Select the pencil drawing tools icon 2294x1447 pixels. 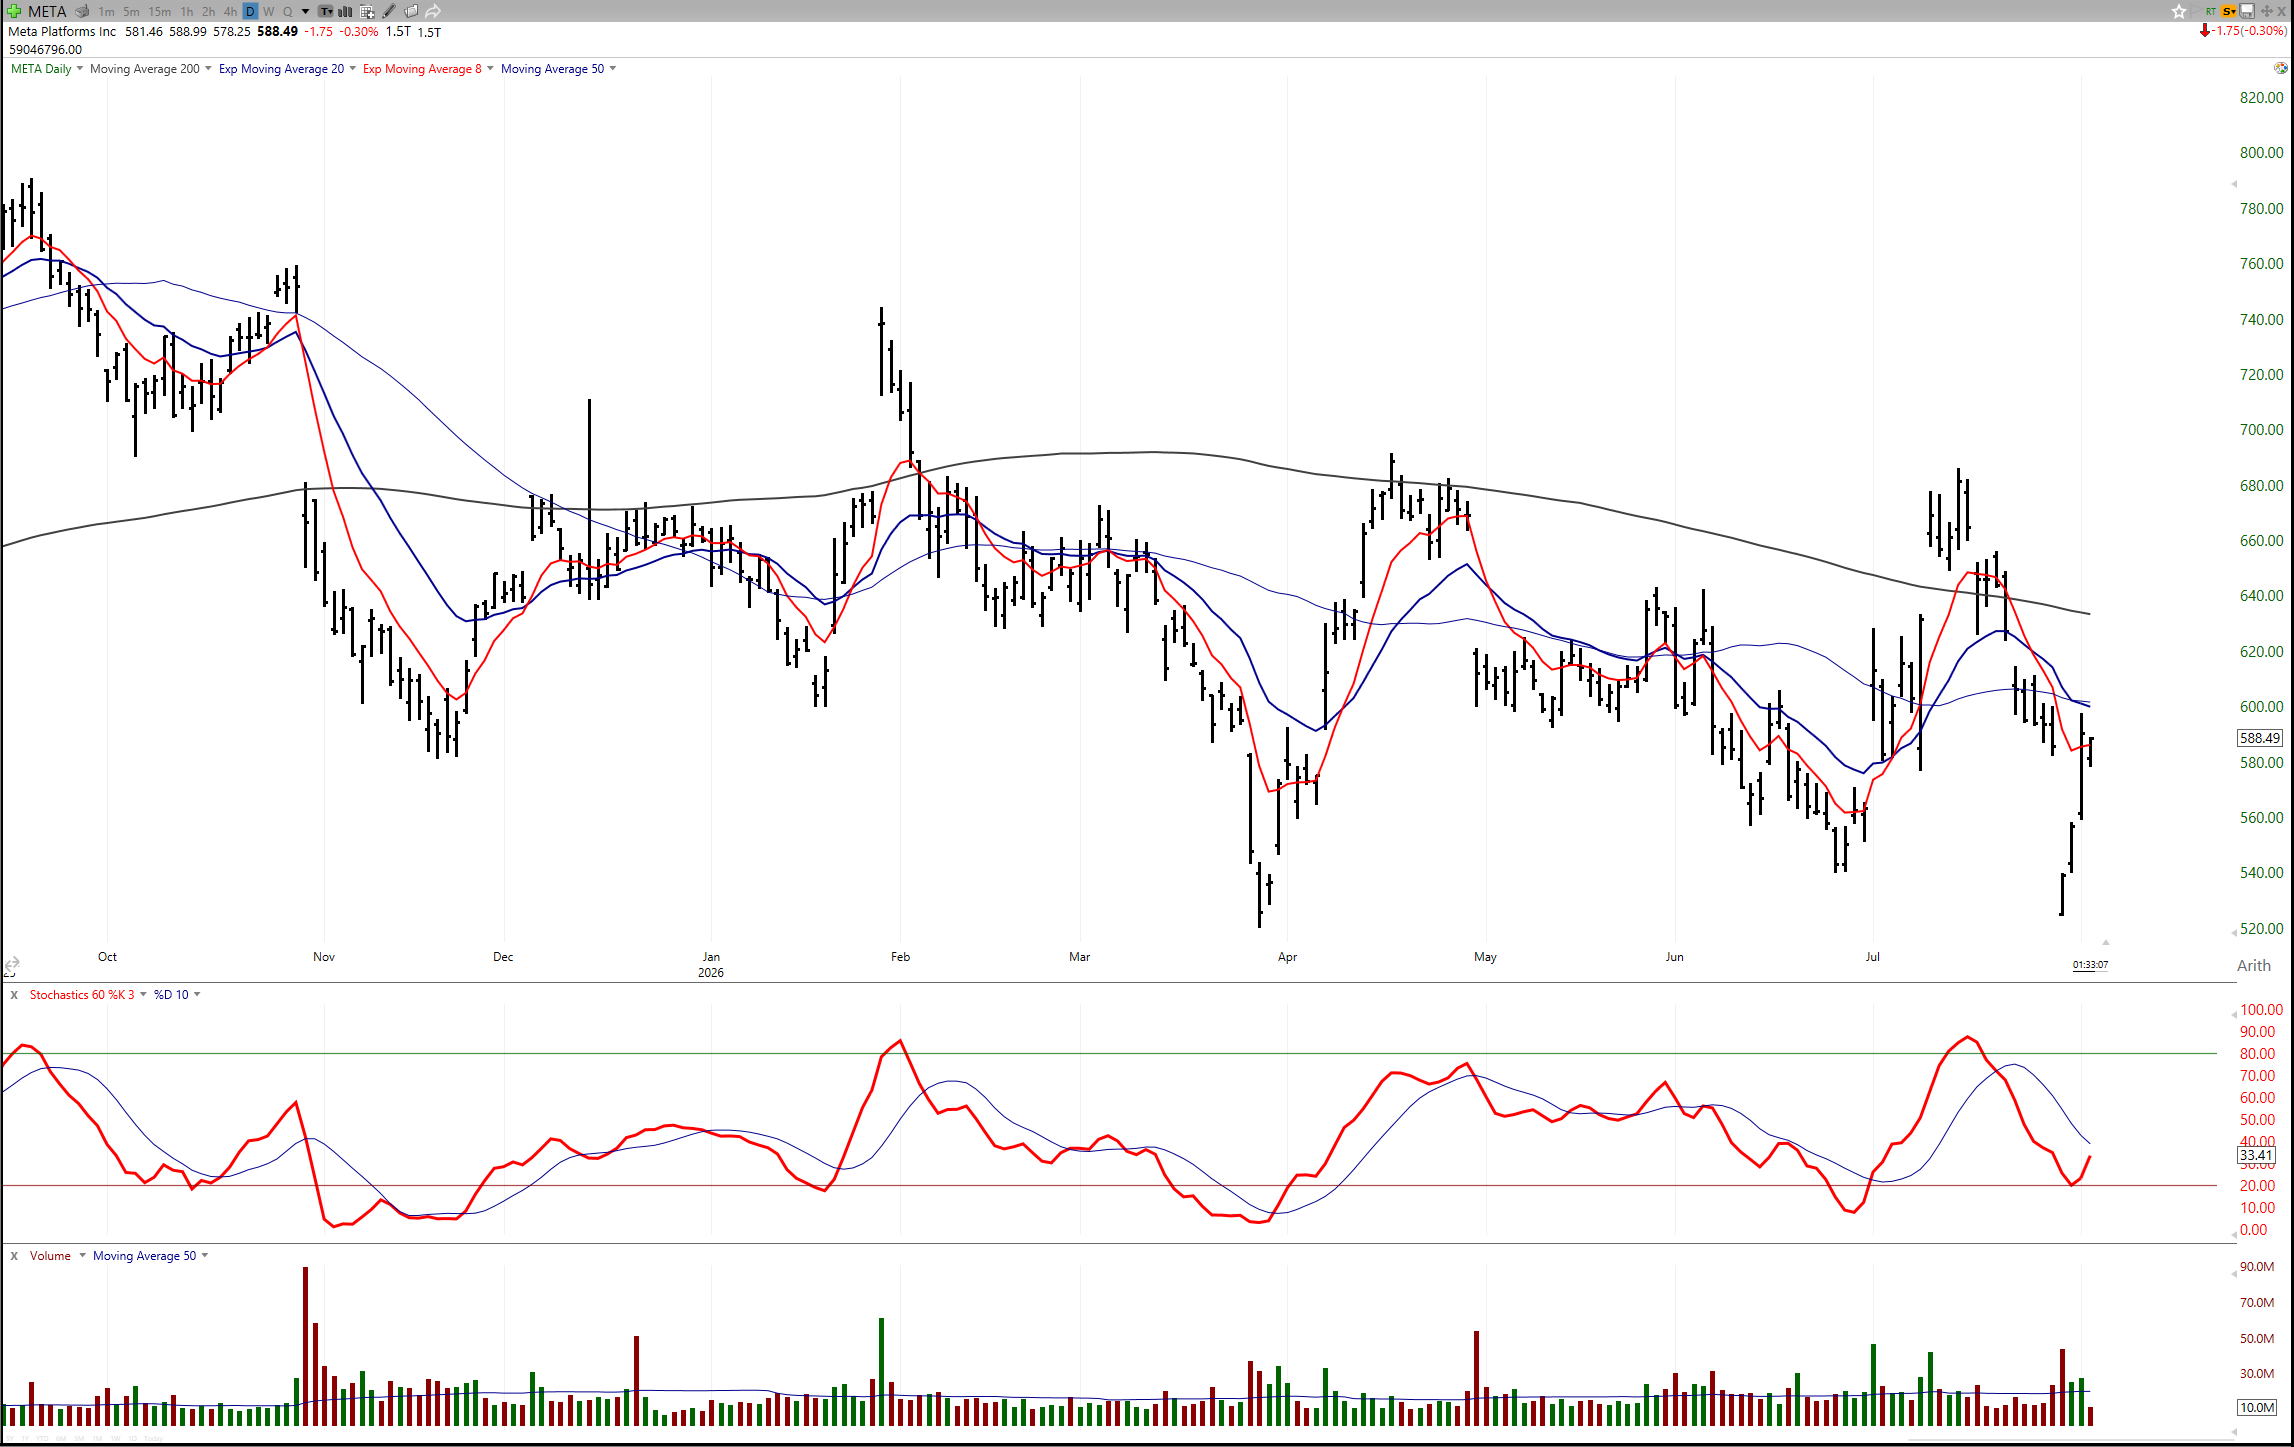389,11
